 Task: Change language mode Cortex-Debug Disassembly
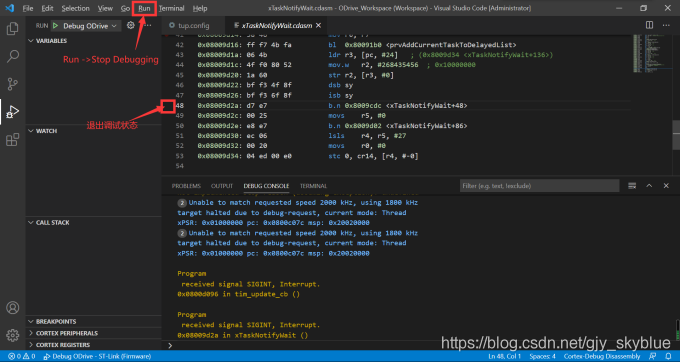pyautogui.click(x=602, y=356)
